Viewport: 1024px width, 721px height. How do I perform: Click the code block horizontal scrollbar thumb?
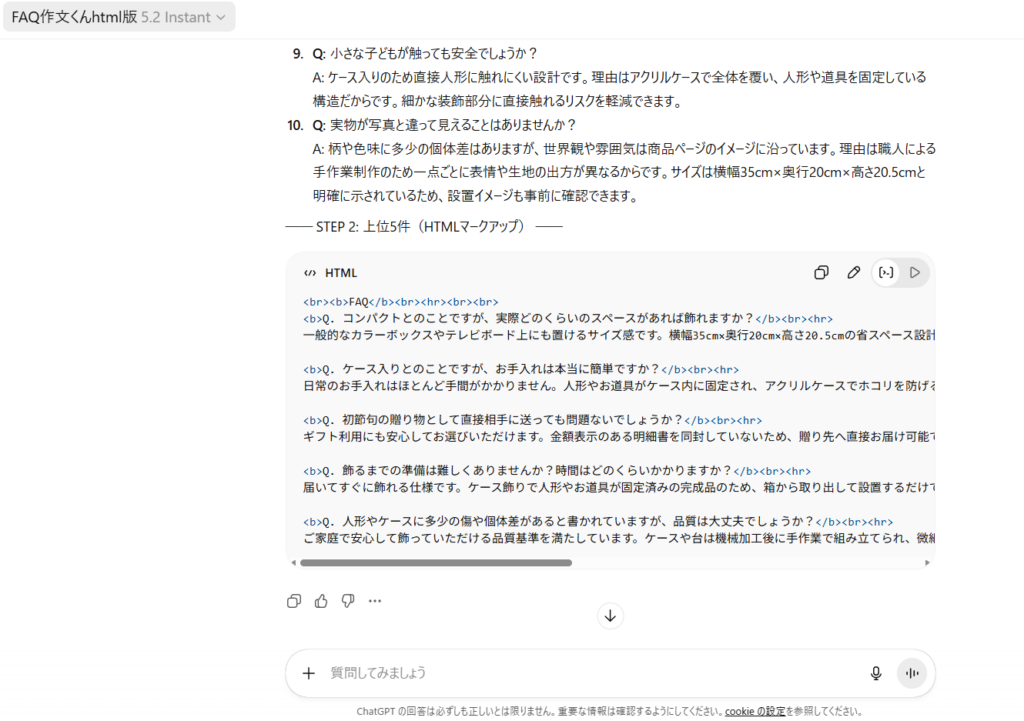click(x=435, y=563)
